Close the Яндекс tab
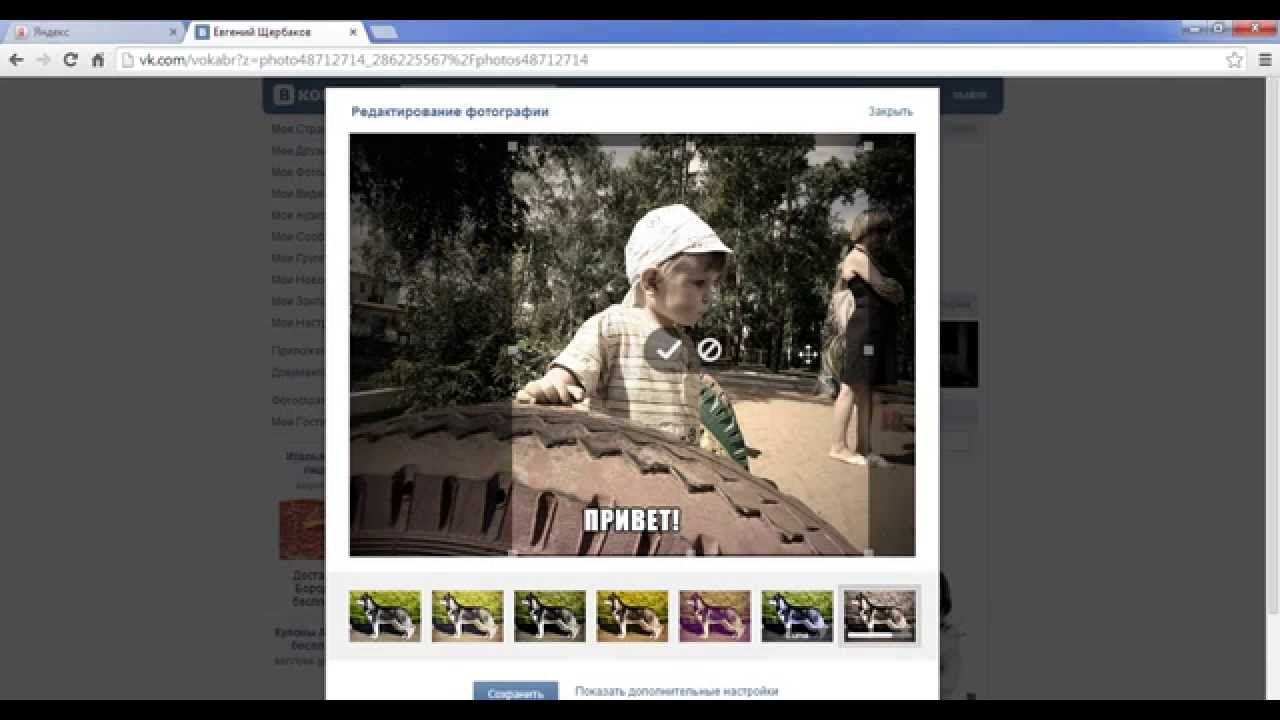Screen dimensions: 1280x720 (173, 32)
